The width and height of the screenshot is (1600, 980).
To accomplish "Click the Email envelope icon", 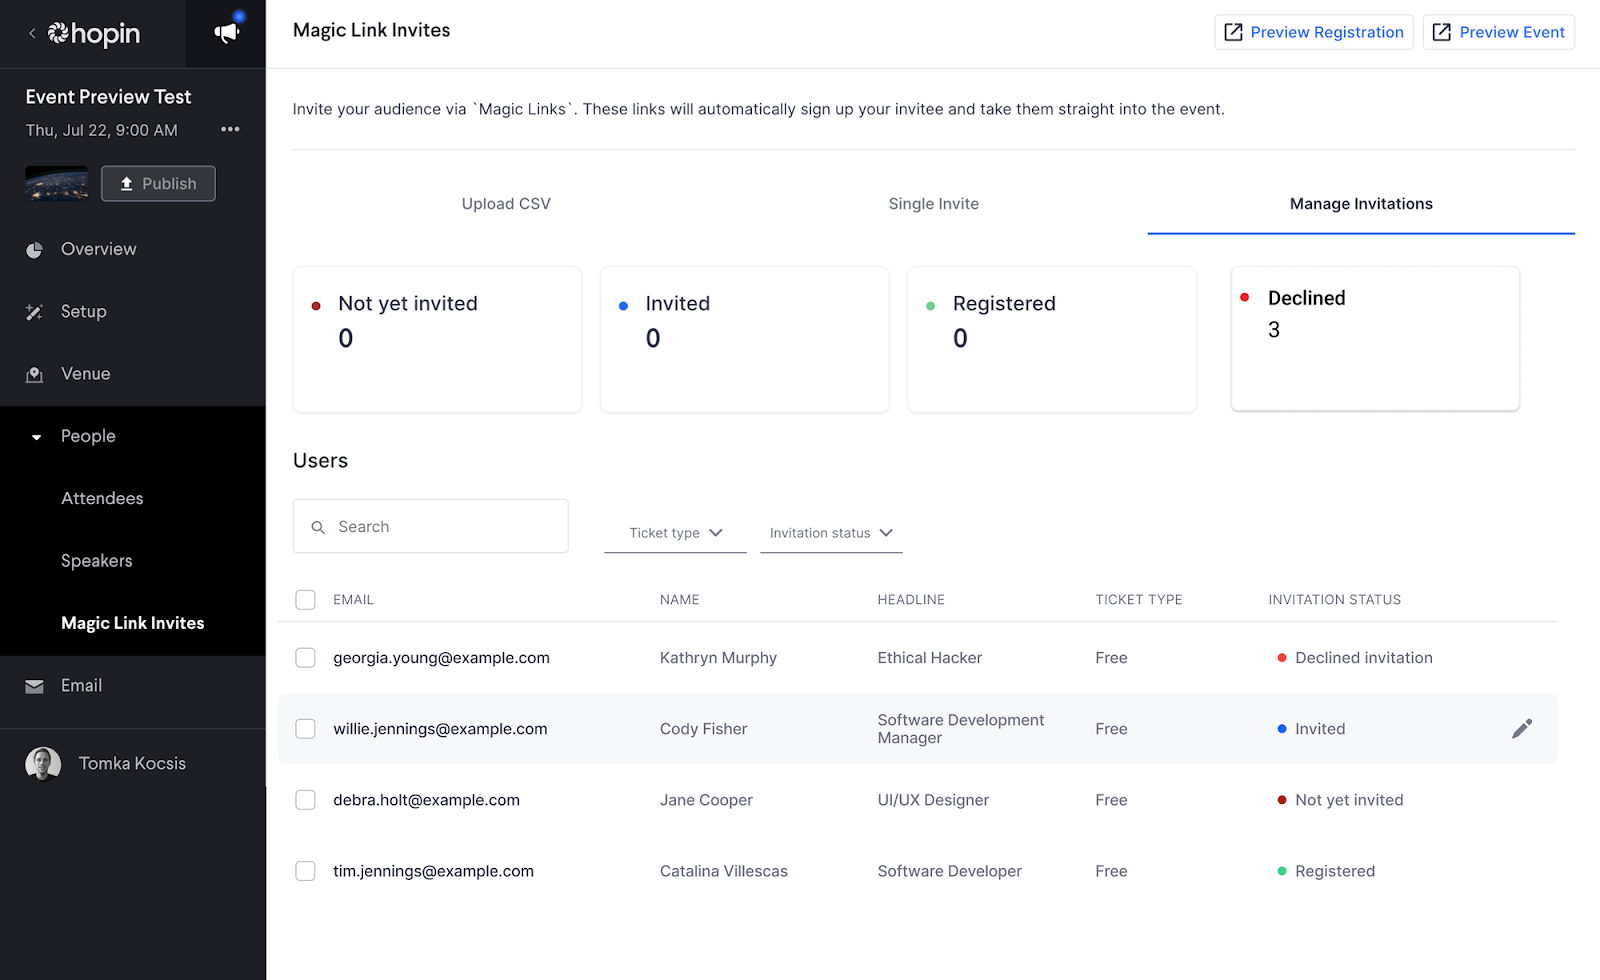I will [34, 686].
